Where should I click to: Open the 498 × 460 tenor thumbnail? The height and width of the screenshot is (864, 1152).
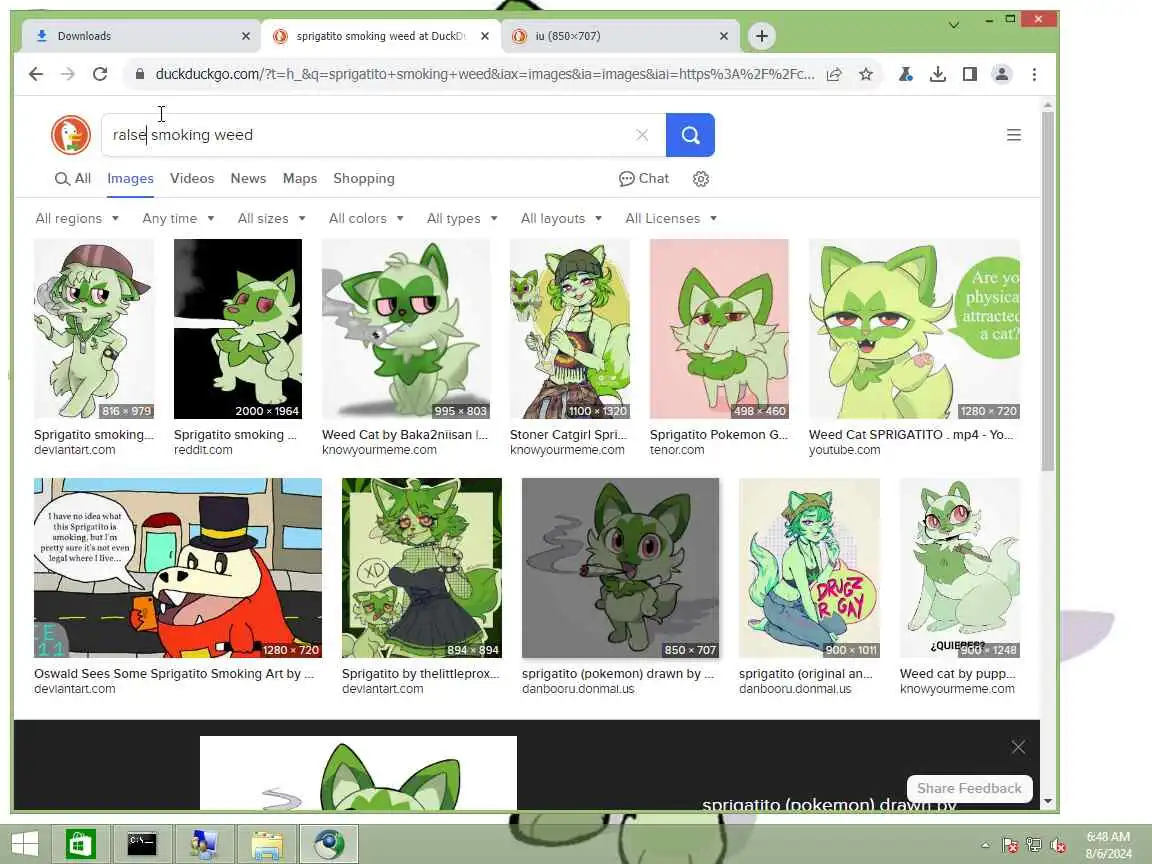(719, 329)
